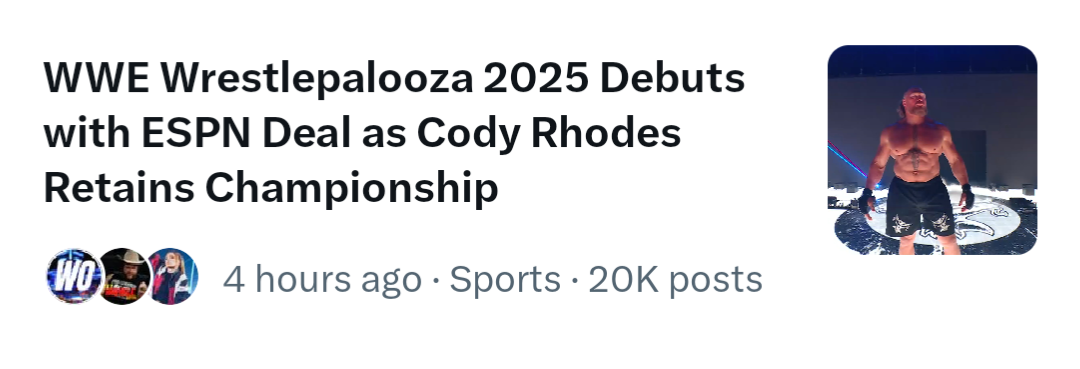Click the word "Wrestlepalooza" in the headline
1080x369 pixels.
click(x=317, y=78)
